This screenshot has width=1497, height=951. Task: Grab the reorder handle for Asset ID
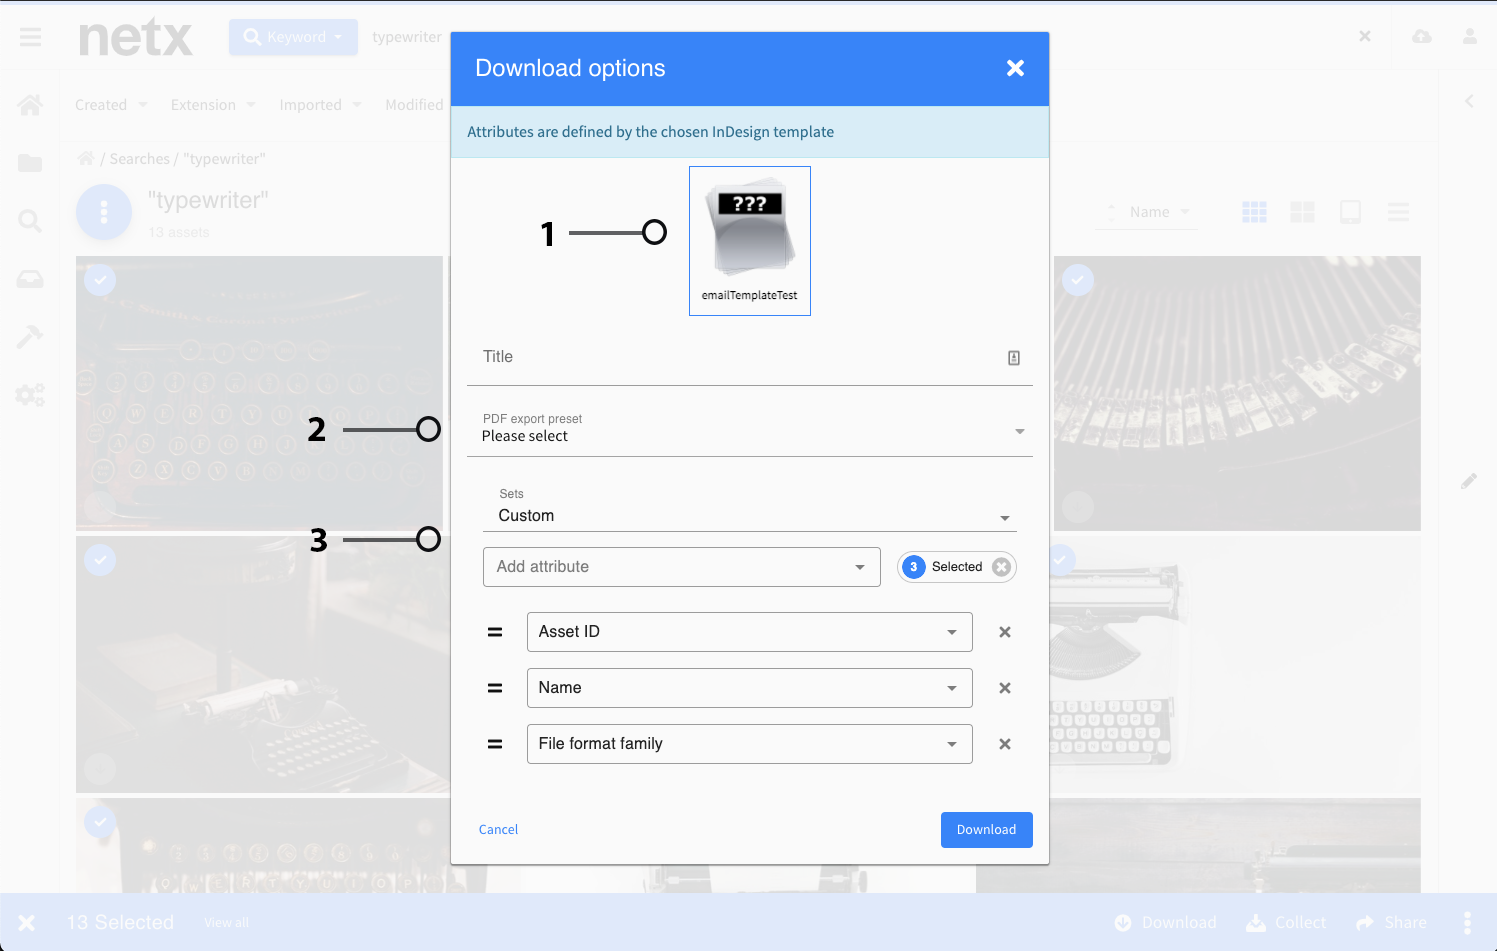[495, 632]
